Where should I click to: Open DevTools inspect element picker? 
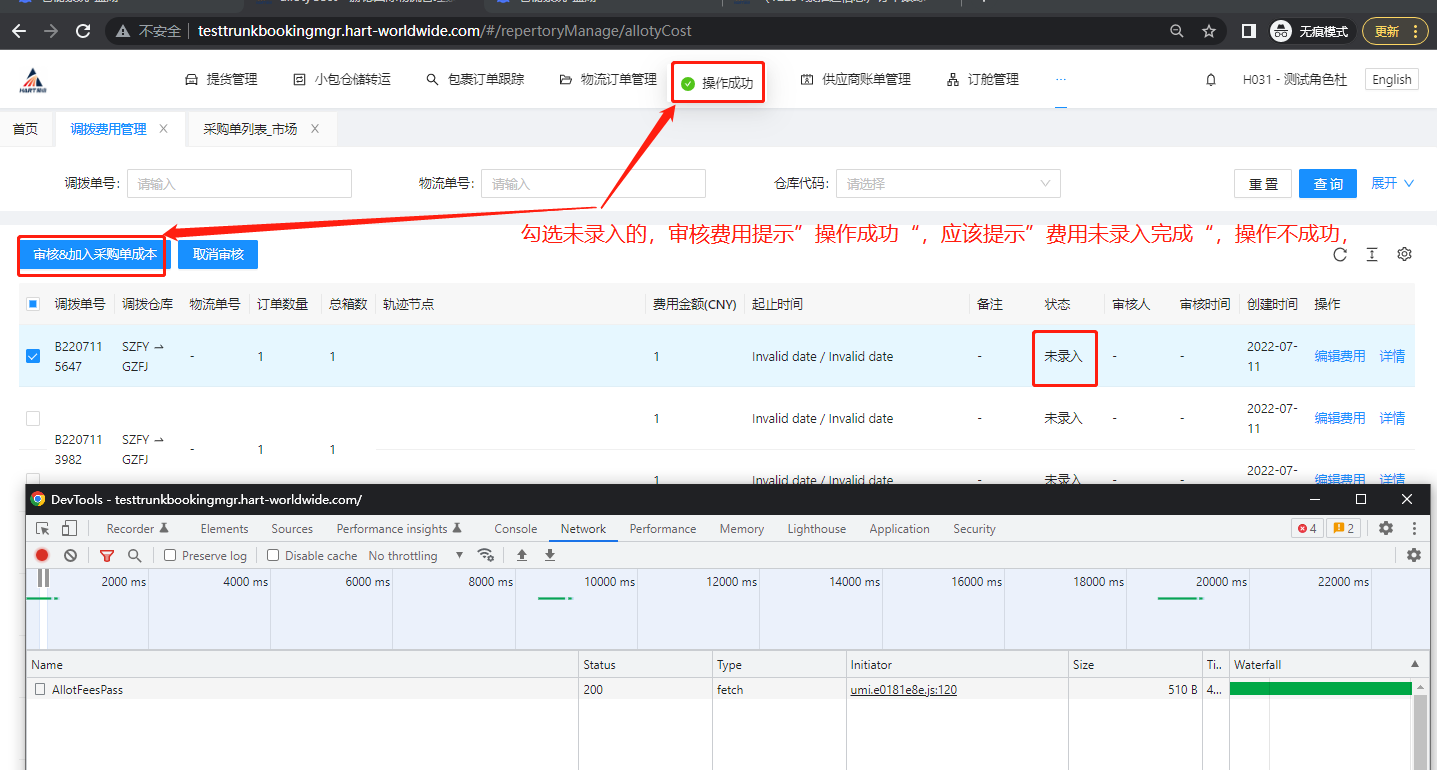click(x=43, y=529)
